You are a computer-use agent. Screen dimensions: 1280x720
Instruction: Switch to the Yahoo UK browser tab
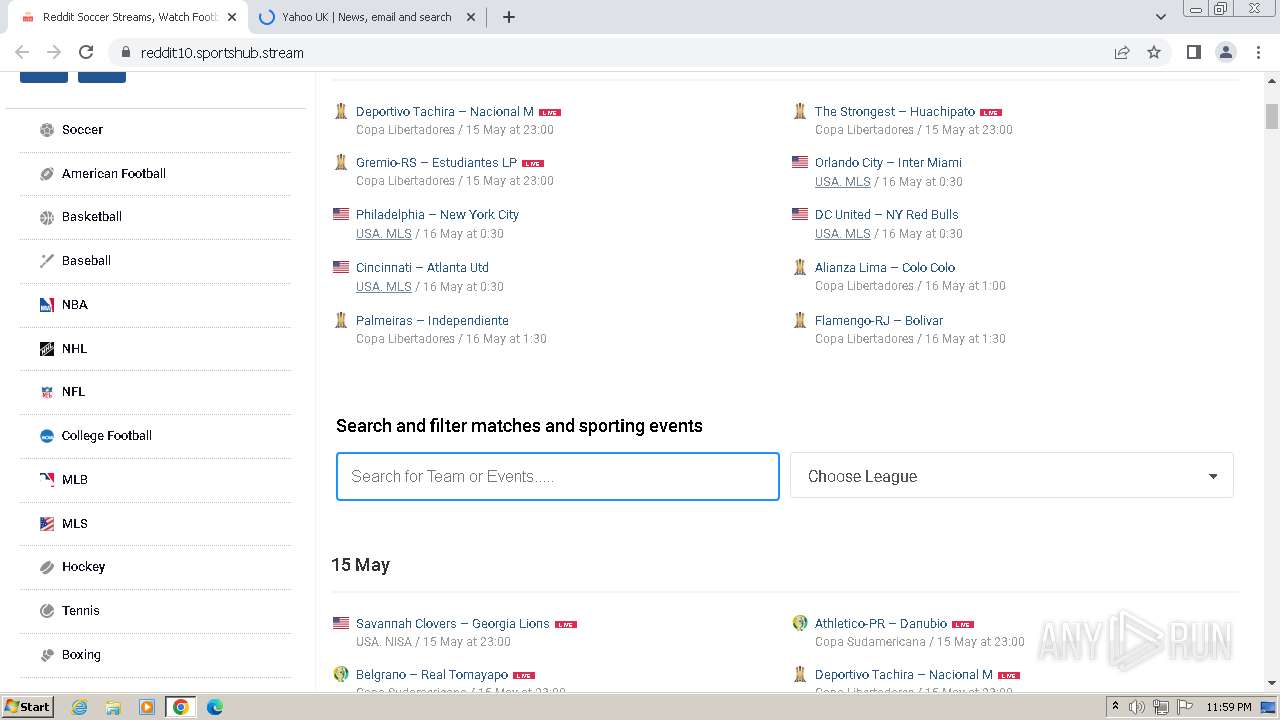[x=366, y=17]
